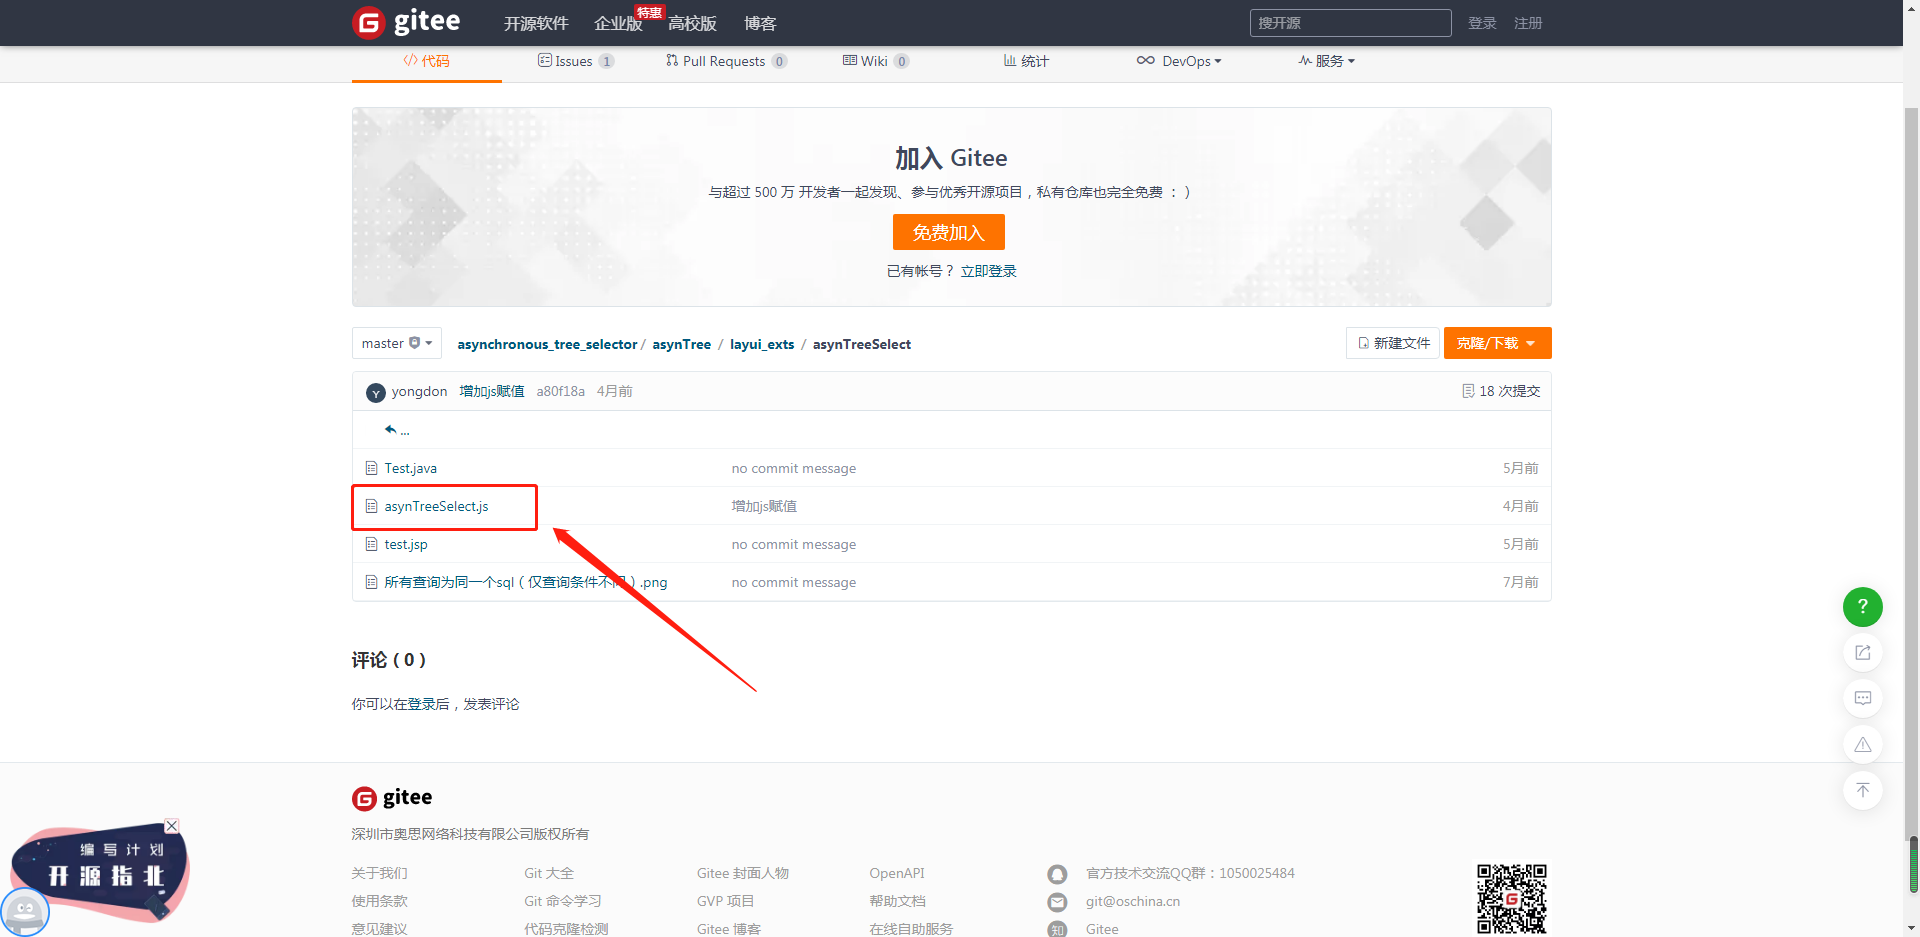Click the warning triangle report icon
The image size is (1920, 937).
click(1862, 744)
